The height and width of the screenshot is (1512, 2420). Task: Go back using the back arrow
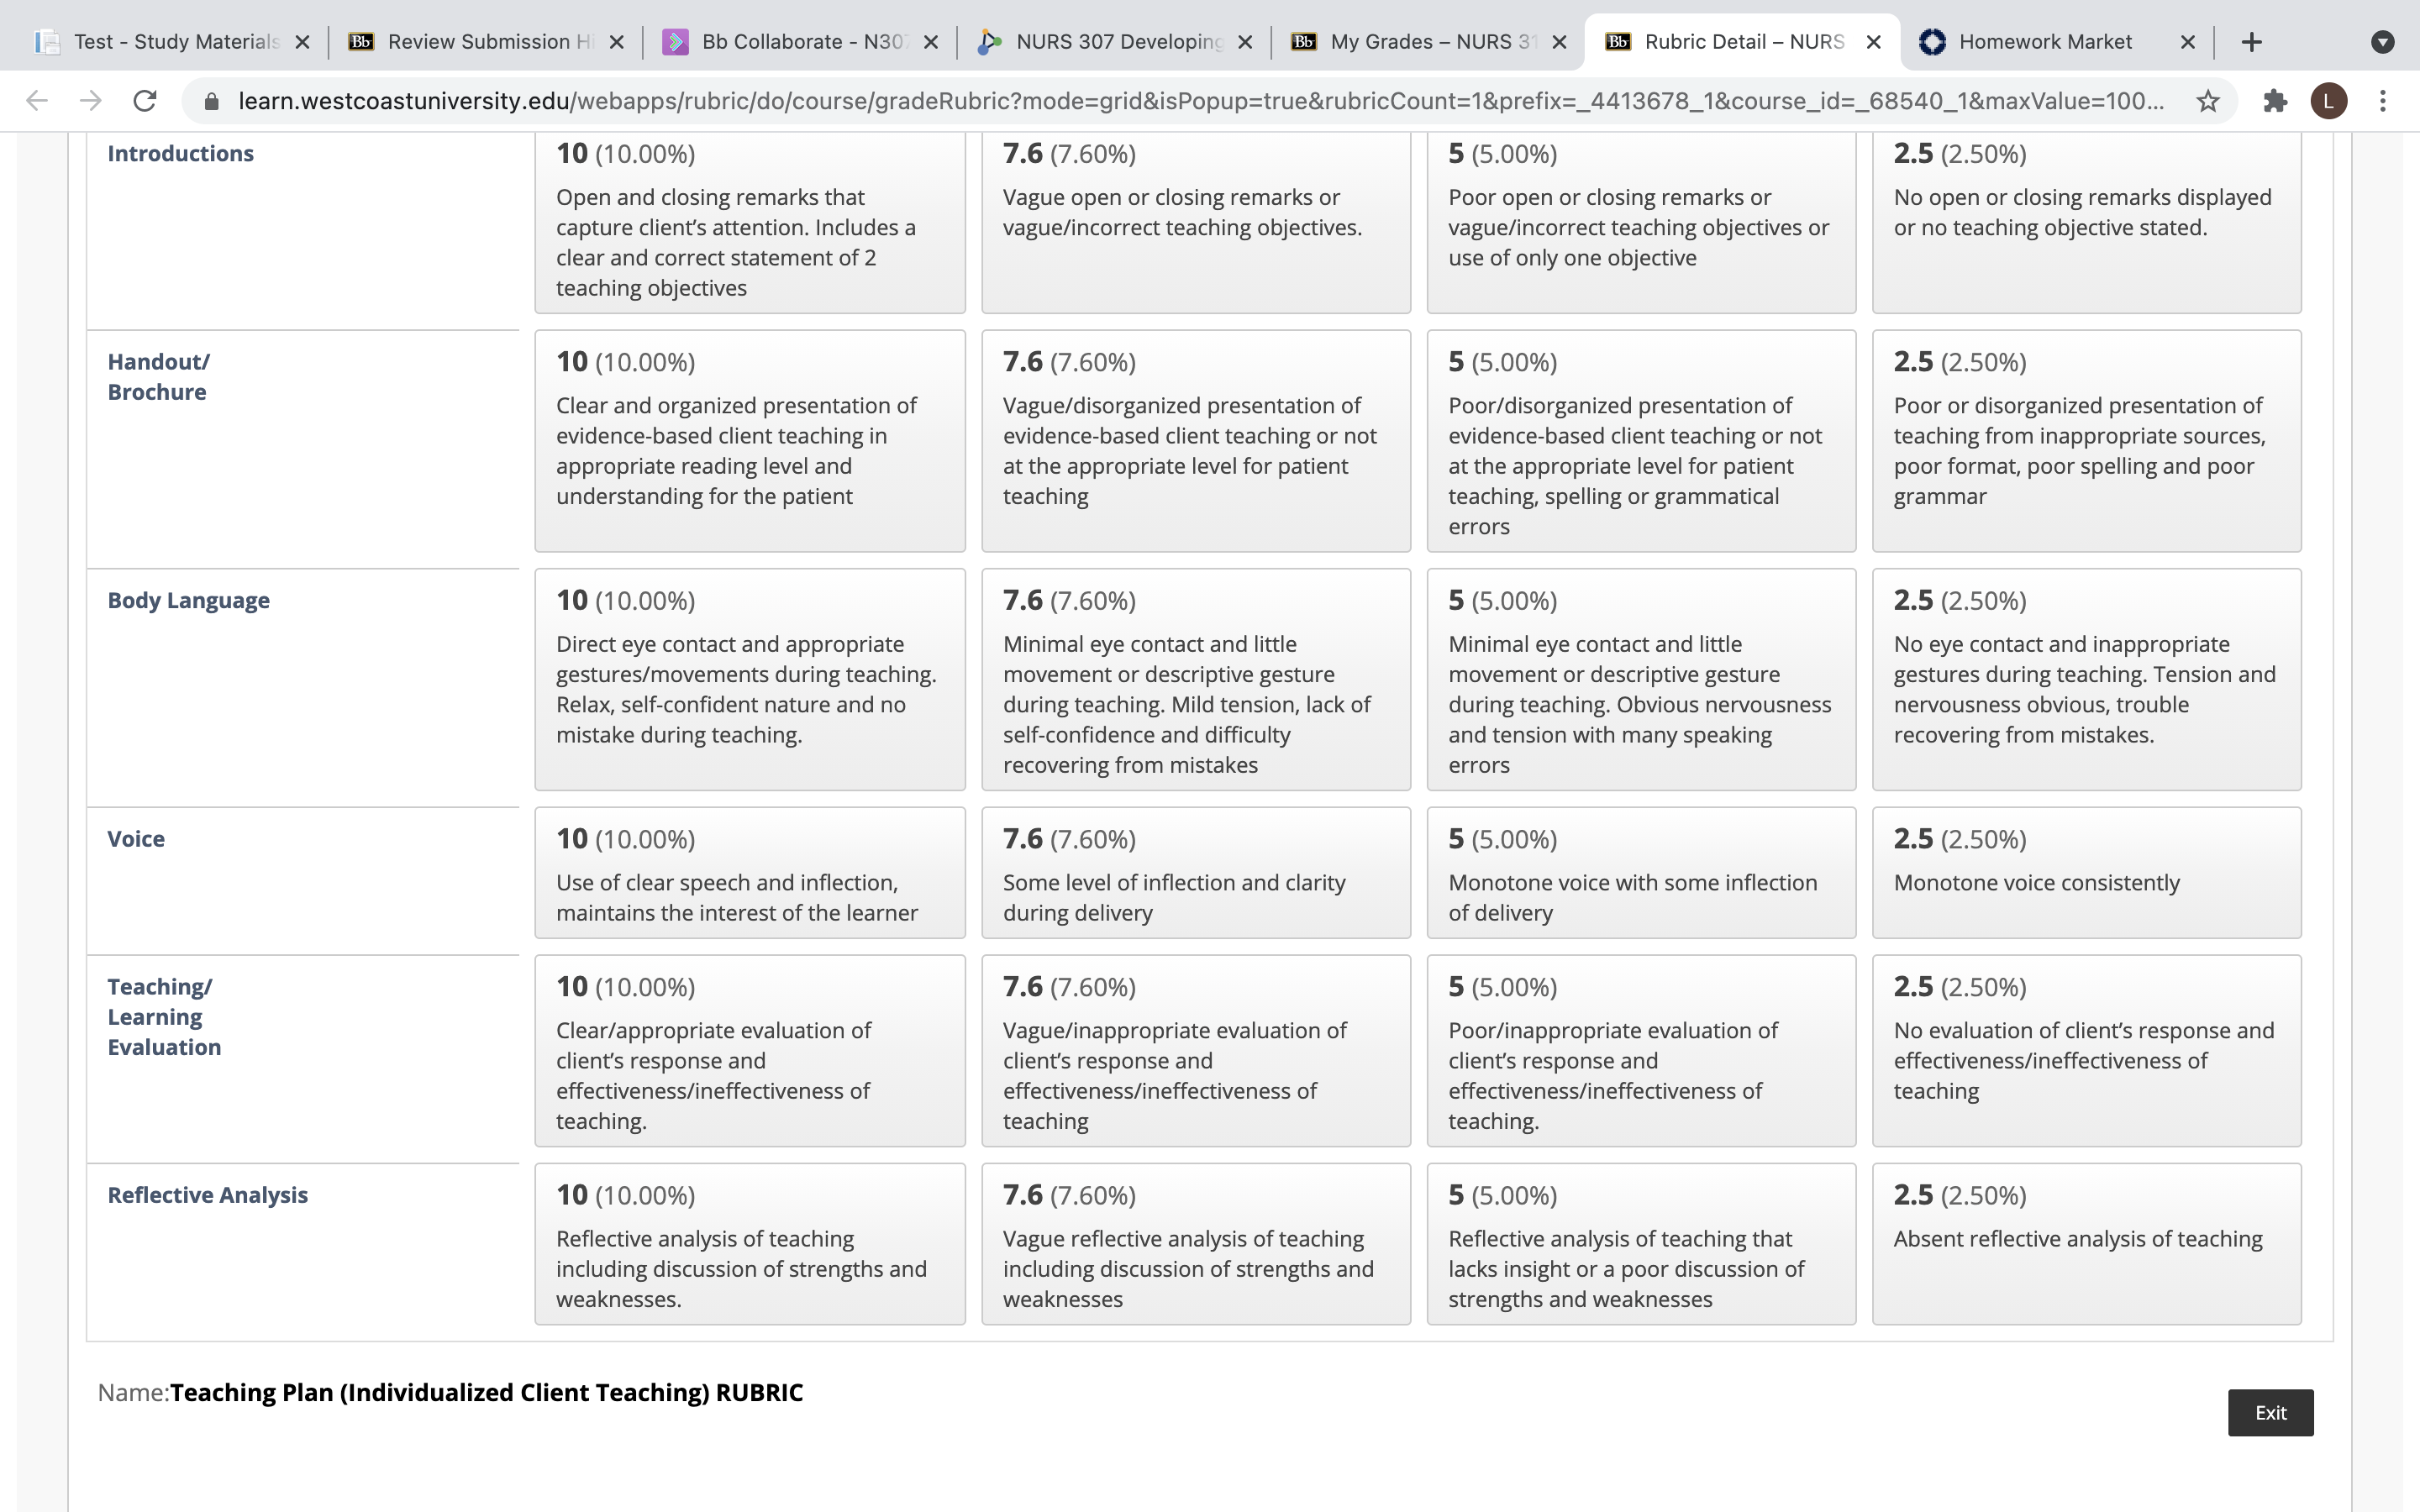coord(37,101)
